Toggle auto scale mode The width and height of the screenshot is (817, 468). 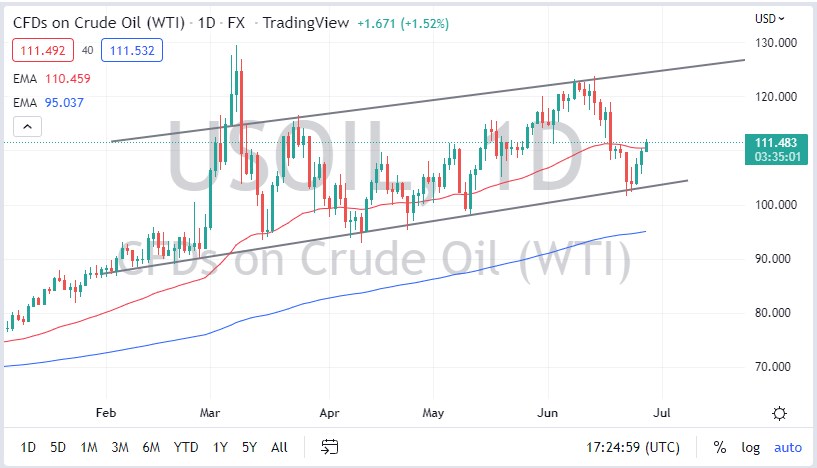[x=788, y=447]
